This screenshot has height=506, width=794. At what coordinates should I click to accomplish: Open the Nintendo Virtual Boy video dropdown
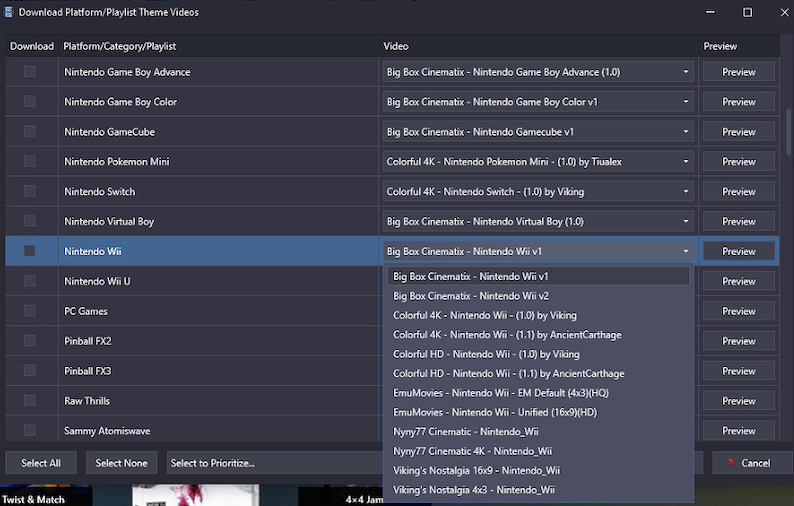tap(538, 221)
